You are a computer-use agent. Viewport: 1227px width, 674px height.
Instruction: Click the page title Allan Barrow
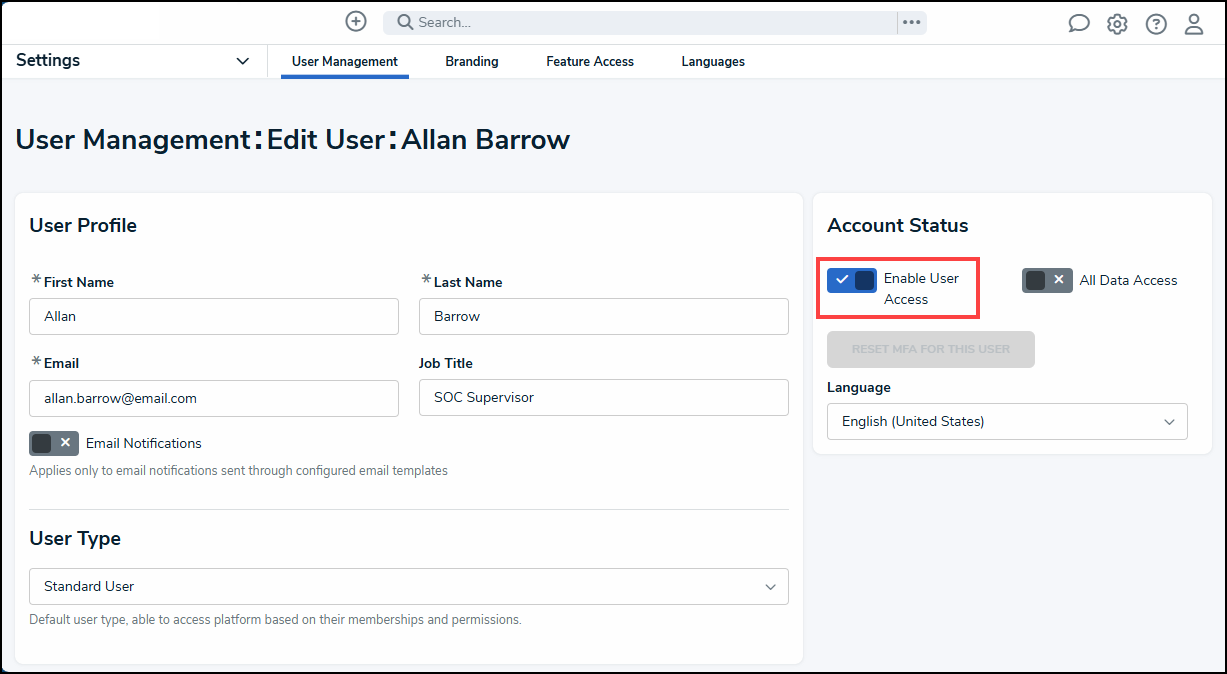click(486, 139)
